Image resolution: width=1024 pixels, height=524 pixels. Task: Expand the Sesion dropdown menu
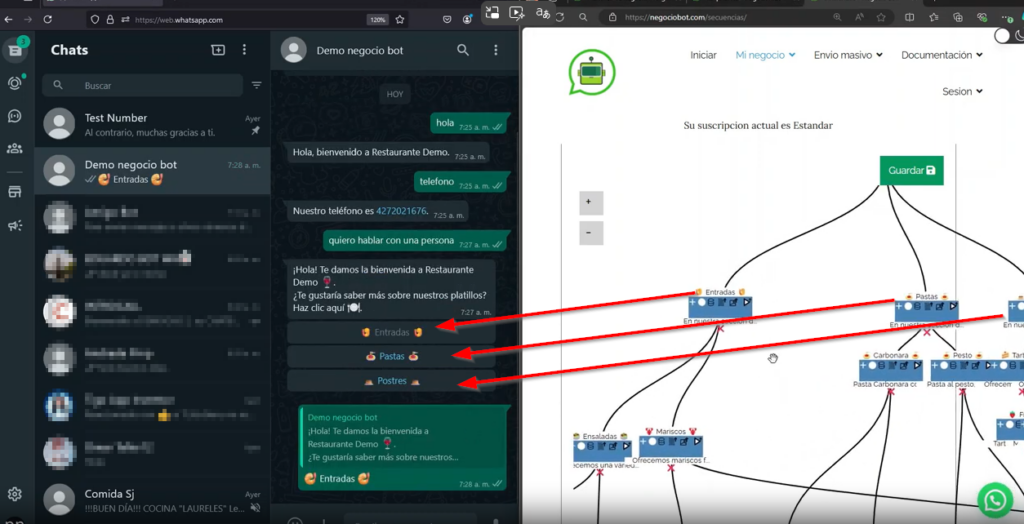963,91
